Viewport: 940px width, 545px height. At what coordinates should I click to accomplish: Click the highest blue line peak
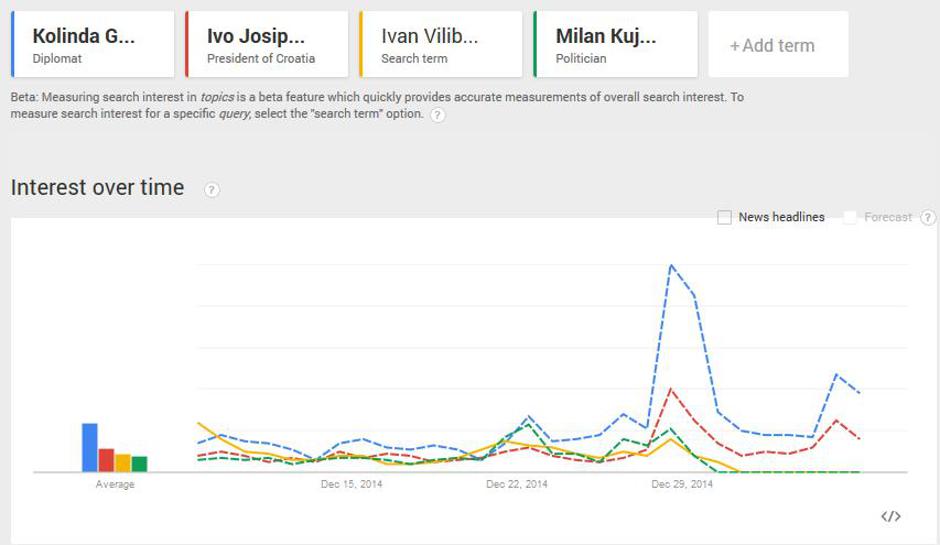pos(670,265)
